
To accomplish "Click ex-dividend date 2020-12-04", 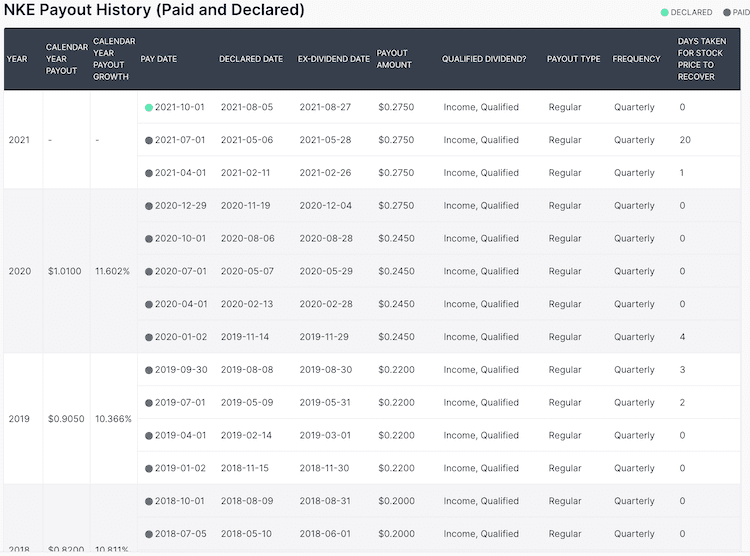I will pyautogui.click(x=326, y=206).
